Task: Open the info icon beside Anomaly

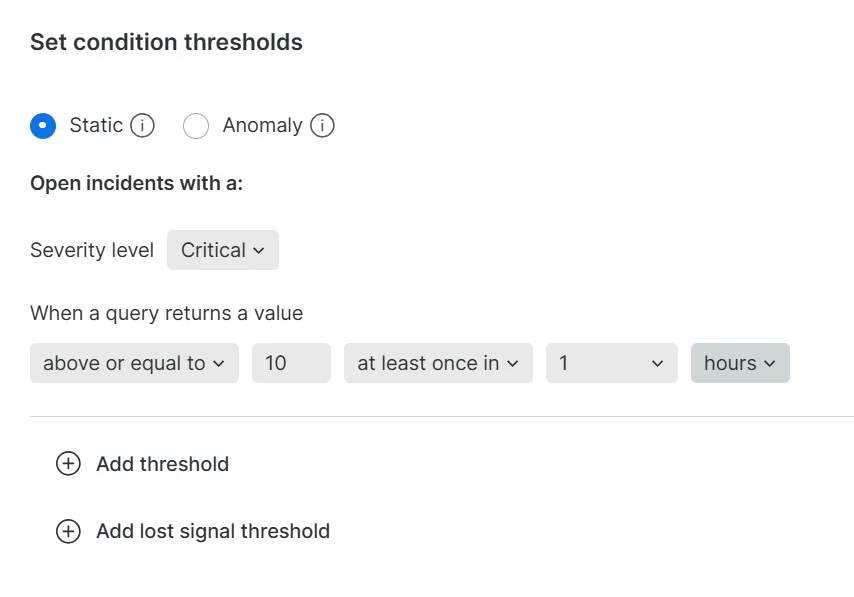Action: pyautogui.click(x=322, y=126)
